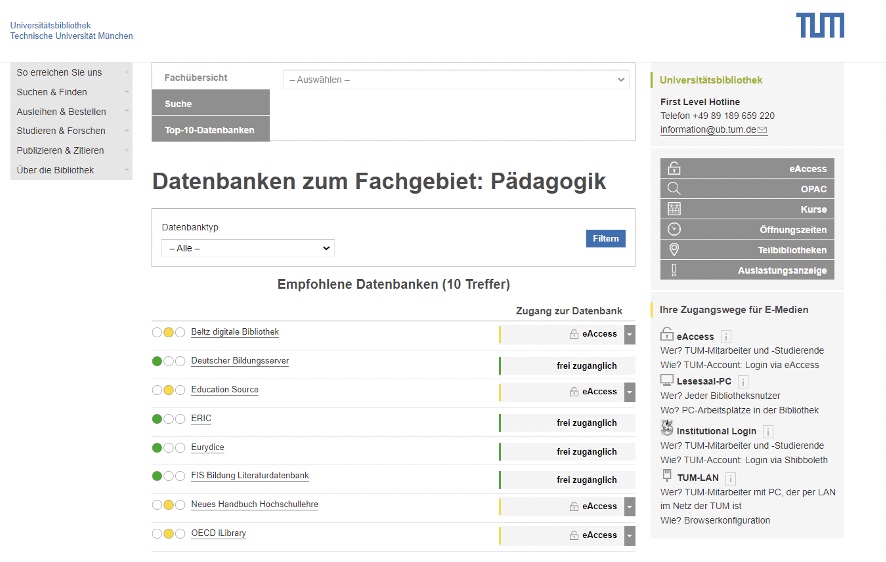Viewport: 886px width, 562px height.
Task: Click the TUM logo
Action: point(819,26)
